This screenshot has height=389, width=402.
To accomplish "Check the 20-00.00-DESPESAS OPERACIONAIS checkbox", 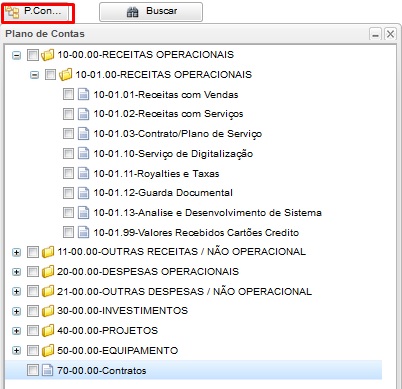I will (33, 271).
